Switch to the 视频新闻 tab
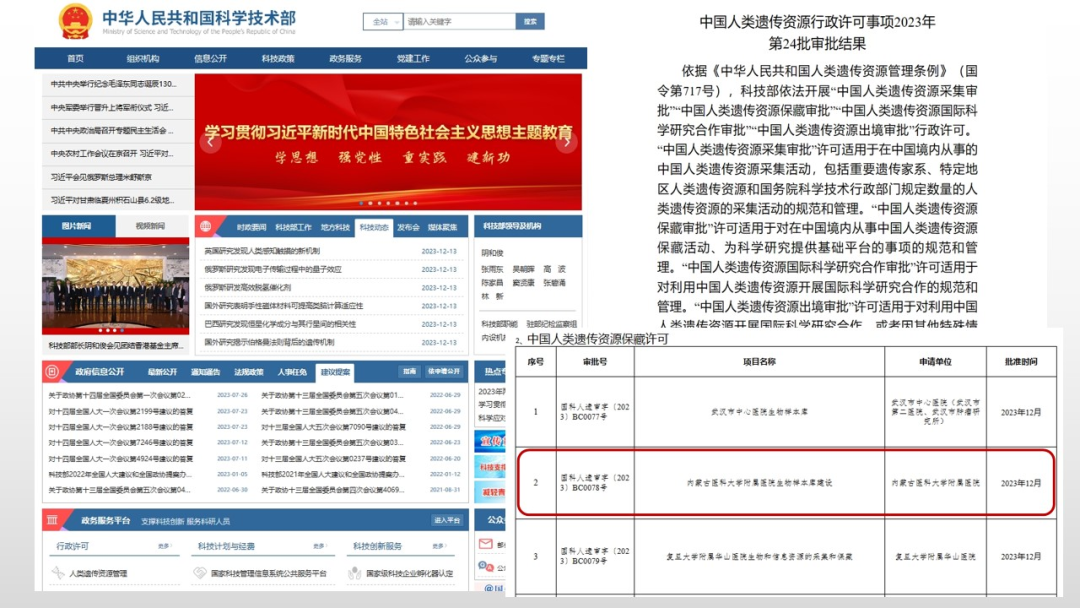 pyautogui.click(x=152, y=226)
